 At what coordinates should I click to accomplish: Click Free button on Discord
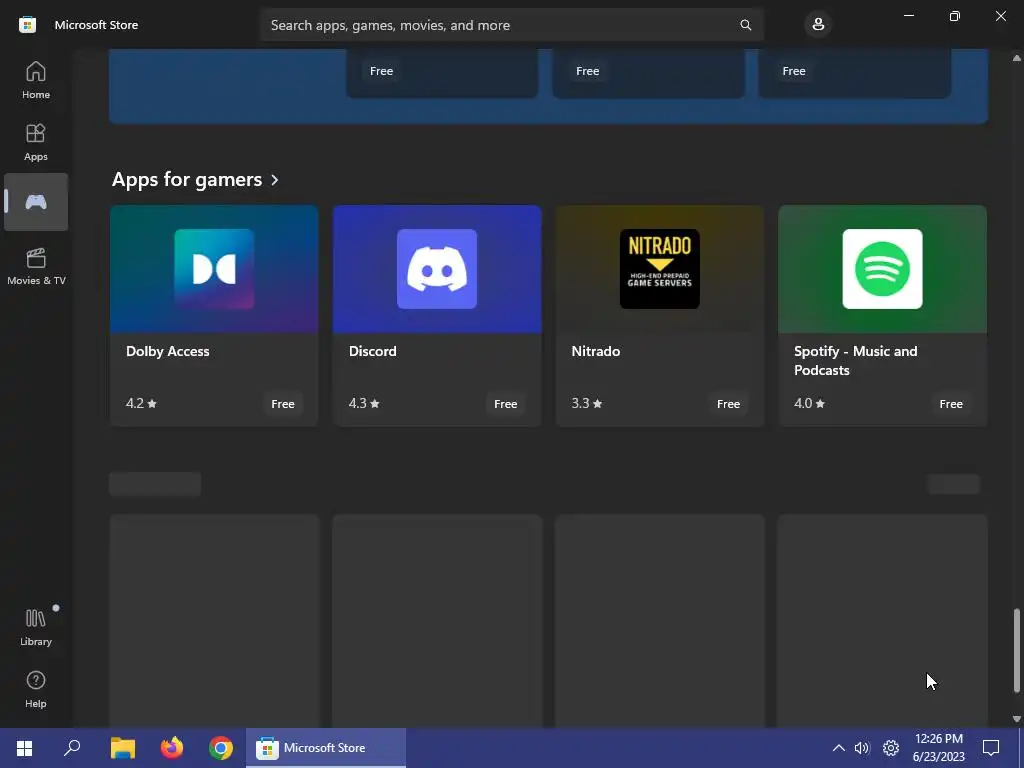pyautogui.click(x=505, y=404)
